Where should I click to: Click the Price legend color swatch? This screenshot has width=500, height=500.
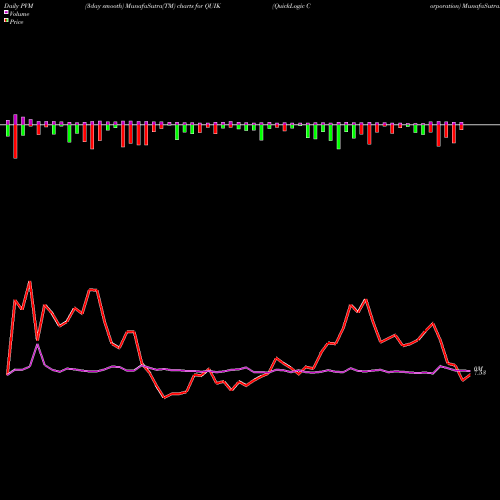tap(6, 20)
